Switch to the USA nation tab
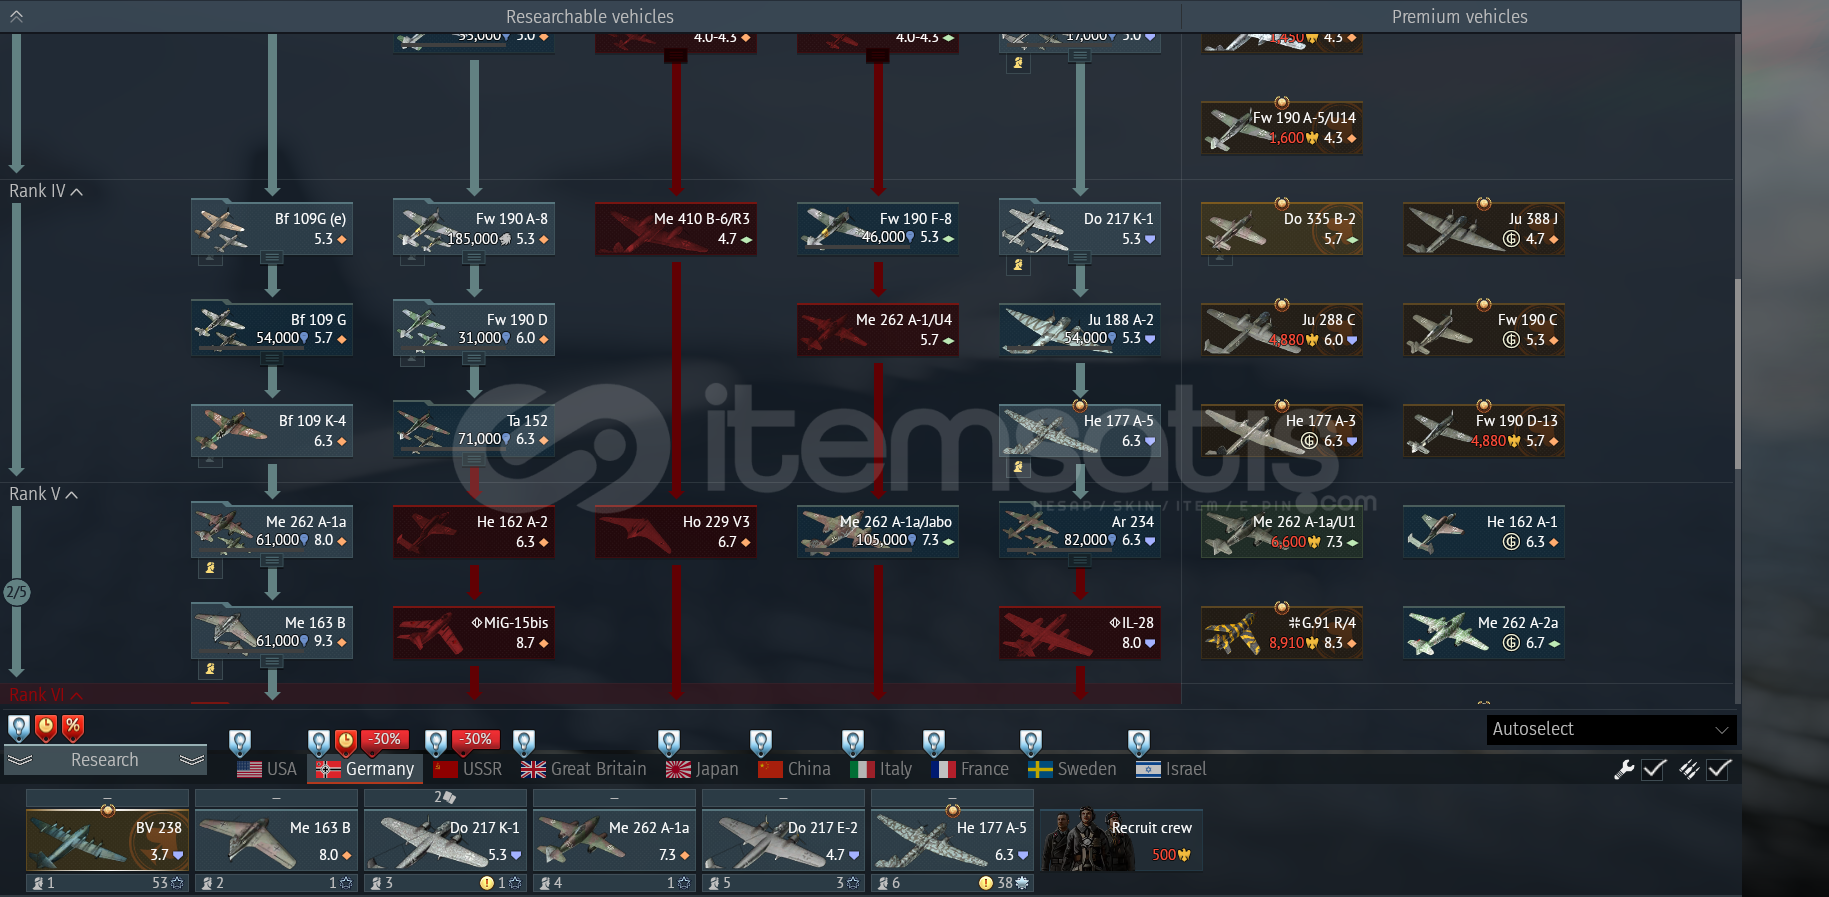 point(267,769)
